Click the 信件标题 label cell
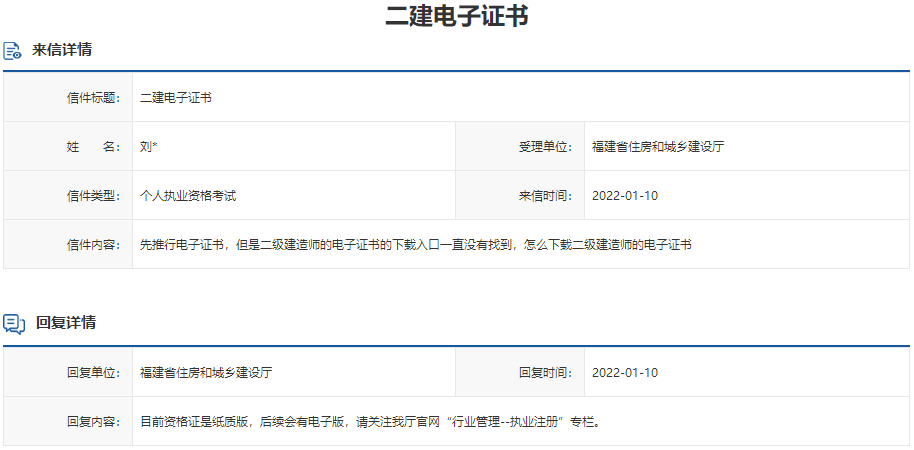 point(92,98)
